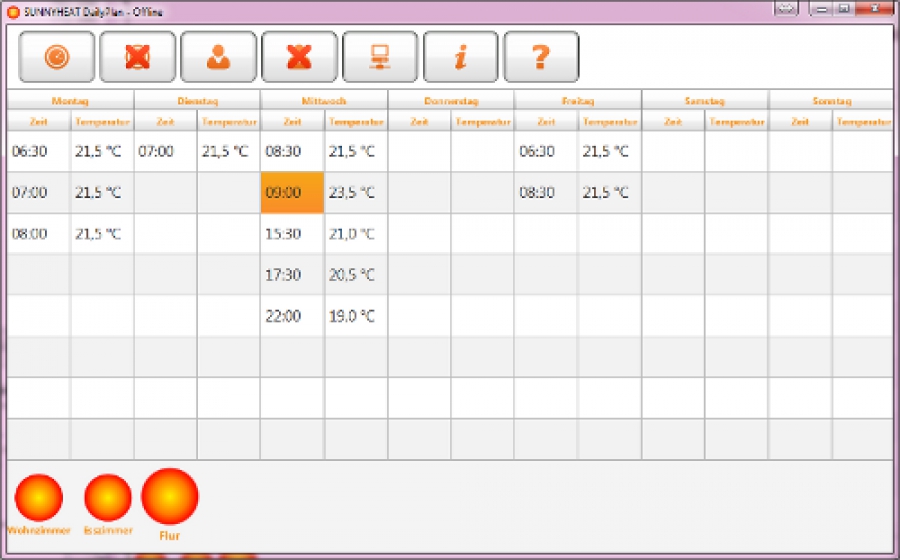This screenshot has width=900, height=560.
Task: Click the 19,0 °C temperature cell
Action: 355,316
